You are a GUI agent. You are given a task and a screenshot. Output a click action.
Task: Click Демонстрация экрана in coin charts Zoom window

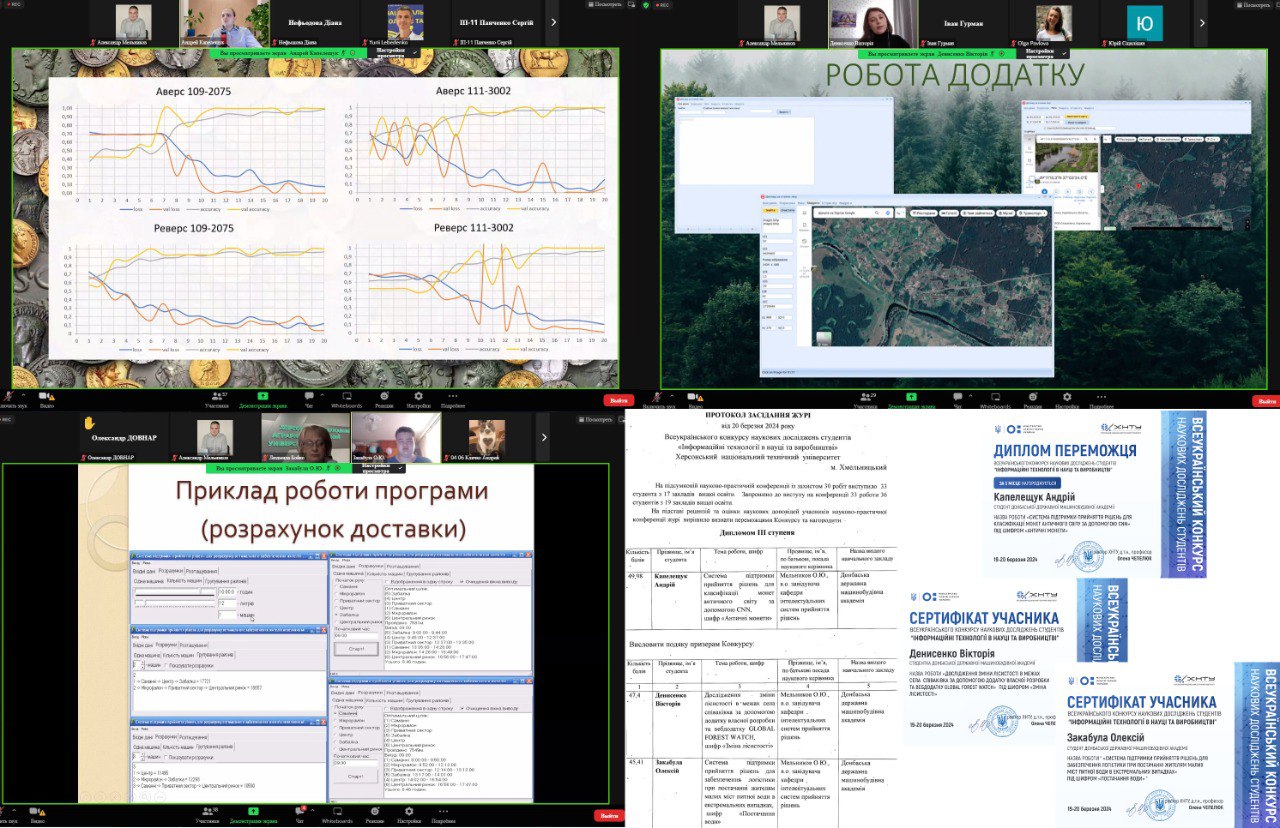tap(263, 400)
